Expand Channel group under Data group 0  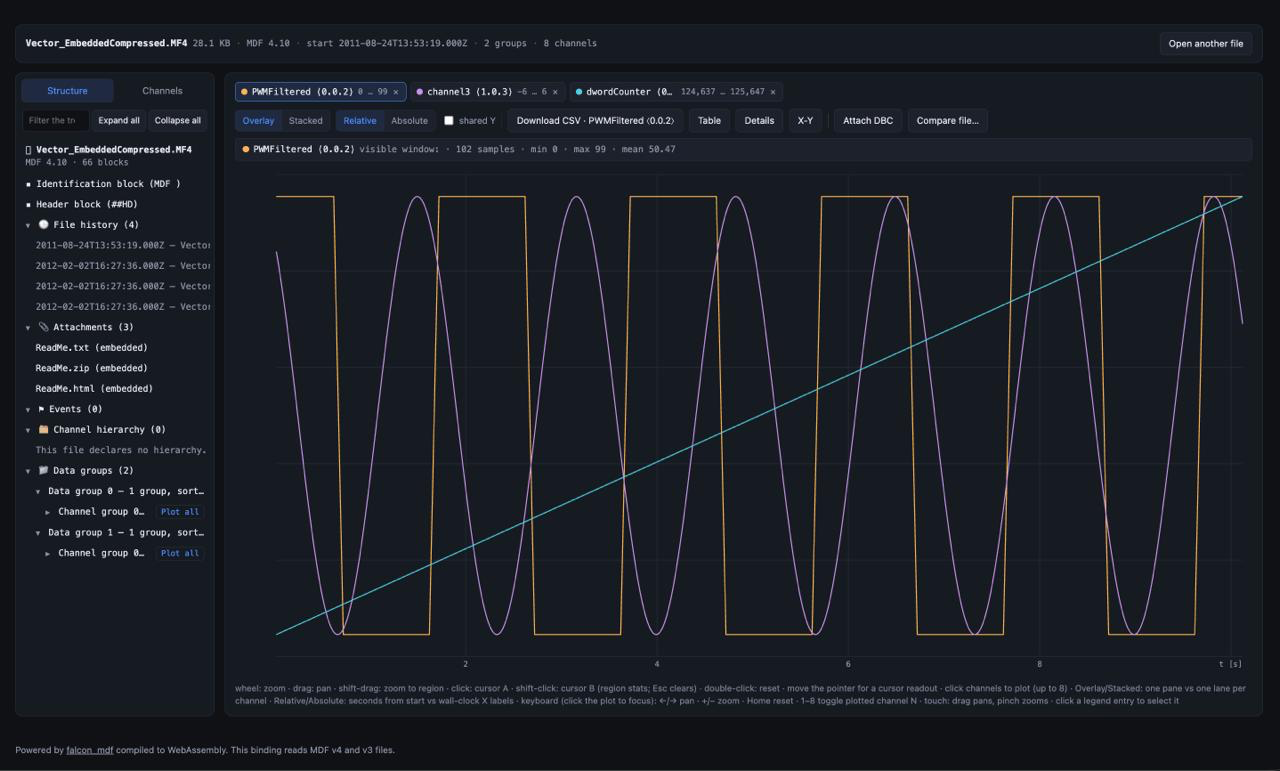click(x=48, y=512)
